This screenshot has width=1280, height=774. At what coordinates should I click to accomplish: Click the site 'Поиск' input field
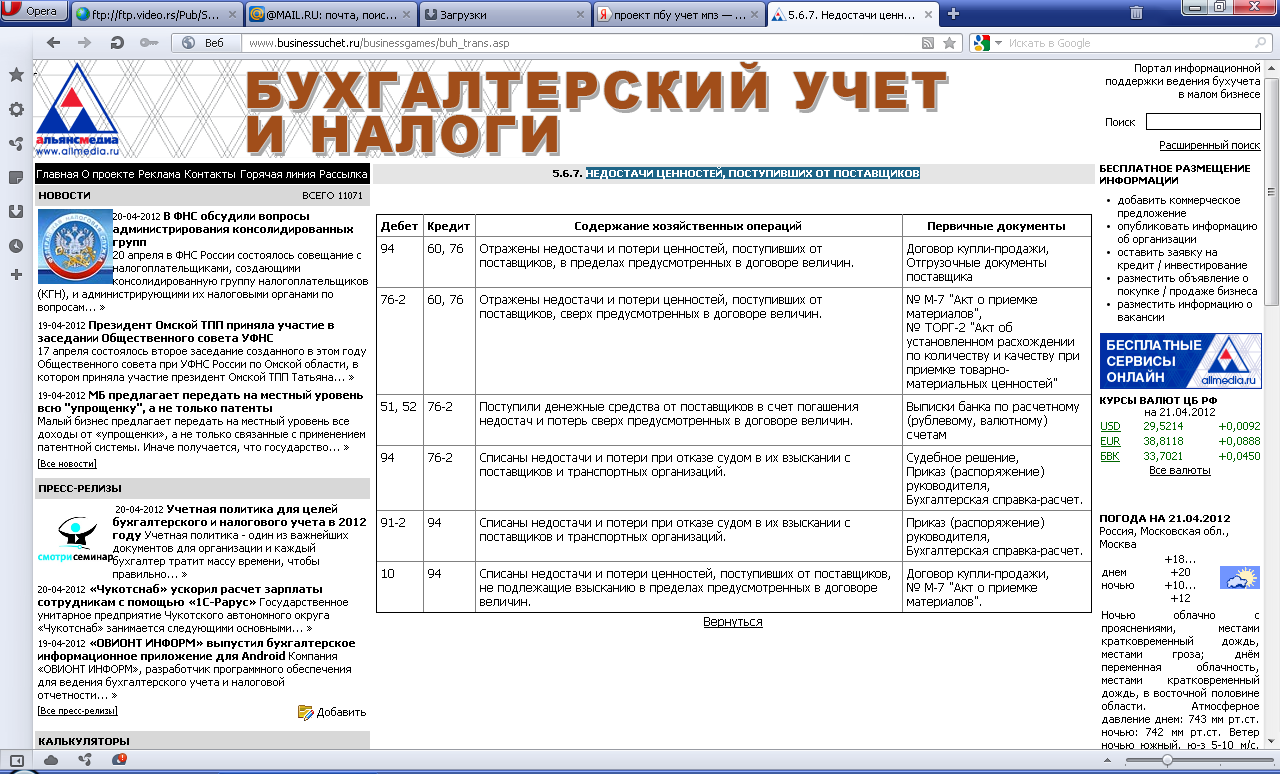point(1203,121)
